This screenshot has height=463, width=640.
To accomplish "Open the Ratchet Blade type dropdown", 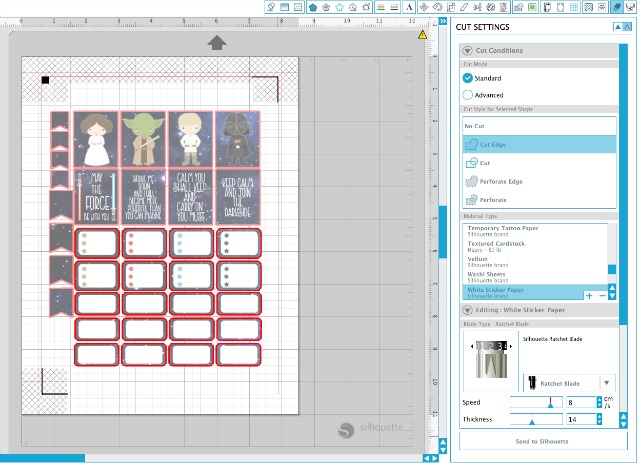I will click(569, 383).
